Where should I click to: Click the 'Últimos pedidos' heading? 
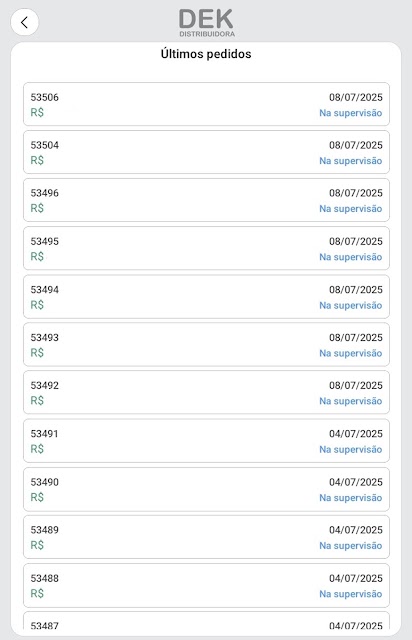click(206, 54)
